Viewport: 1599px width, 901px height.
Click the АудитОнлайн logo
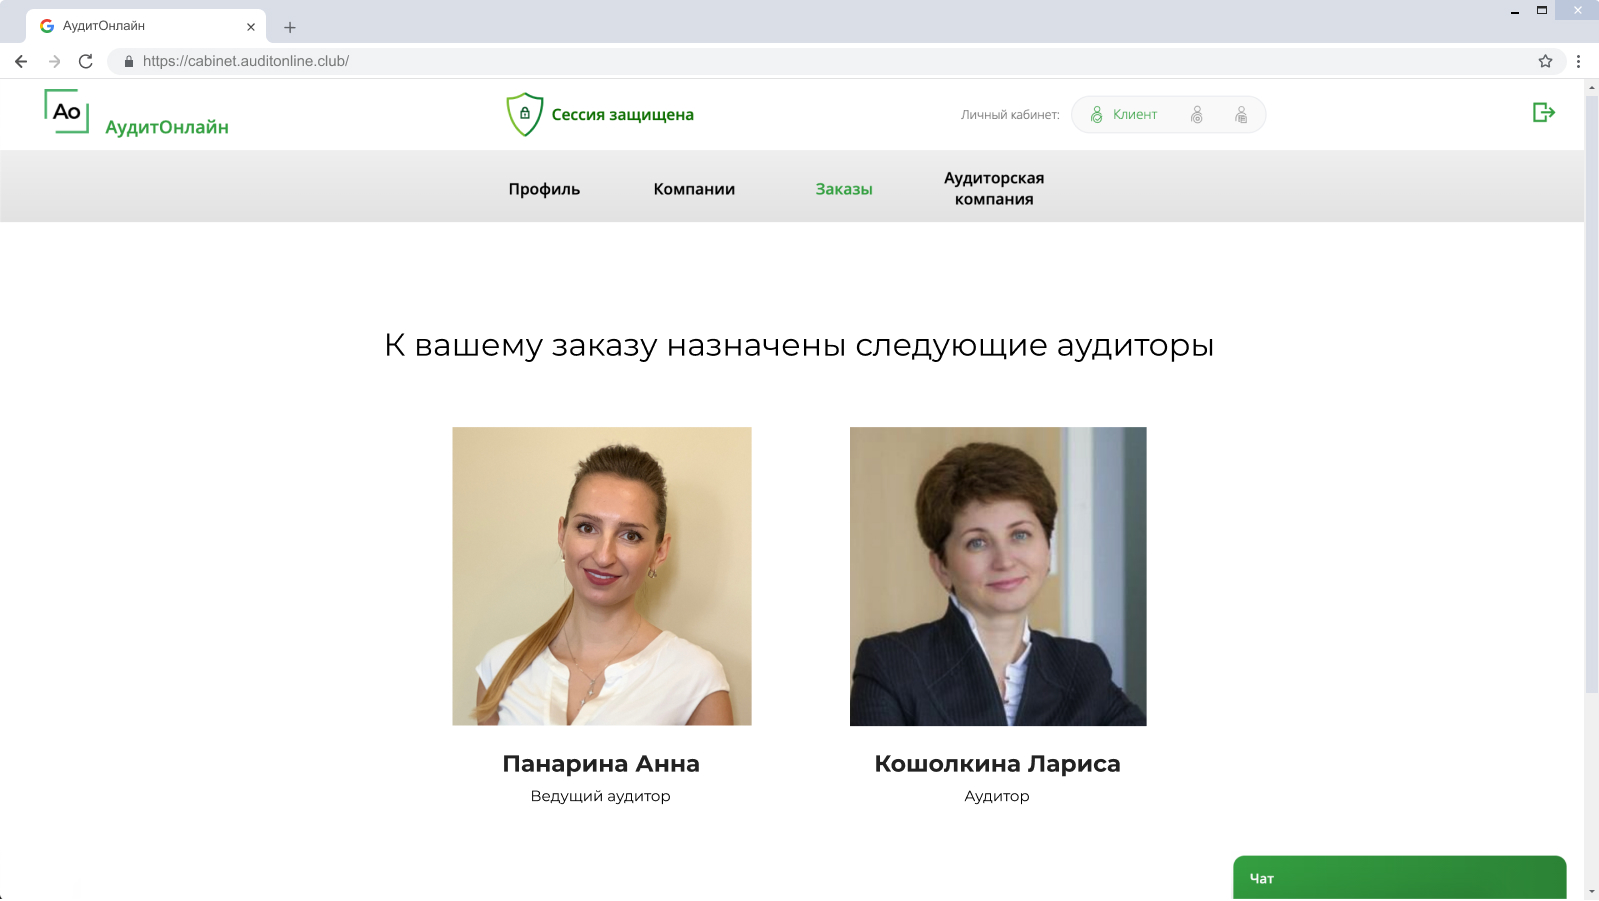pyautogui.click(x=136, y=113)
